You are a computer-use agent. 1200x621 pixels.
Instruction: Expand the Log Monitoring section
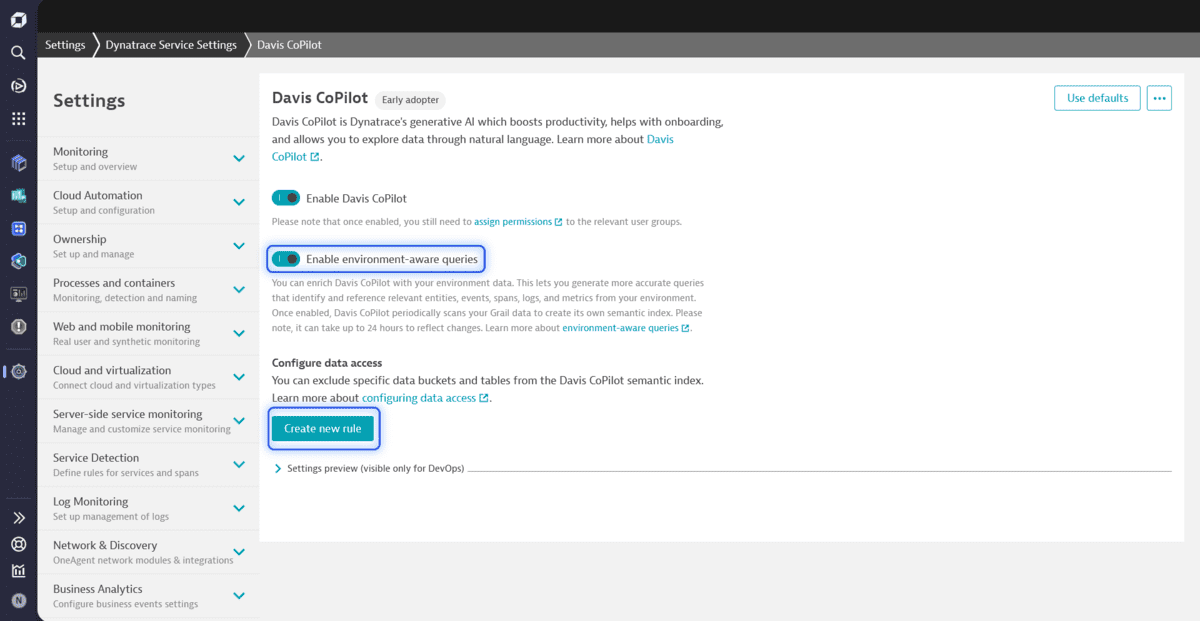pyautogui.click(x=148, y=508)
